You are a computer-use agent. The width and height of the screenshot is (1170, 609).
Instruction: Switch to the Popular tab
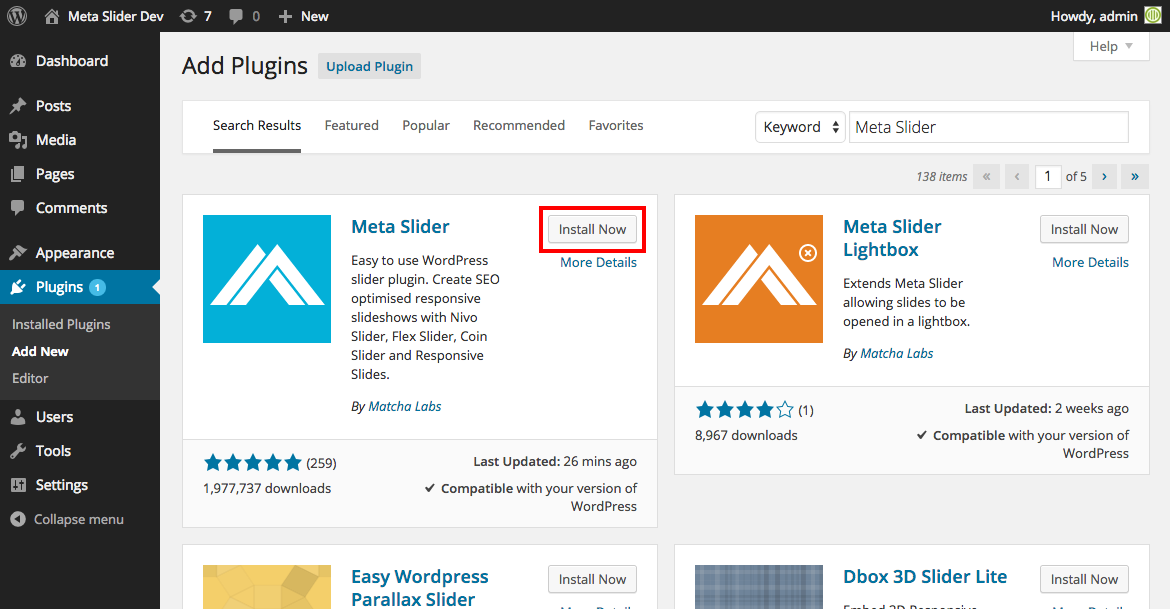click(425, 125)
